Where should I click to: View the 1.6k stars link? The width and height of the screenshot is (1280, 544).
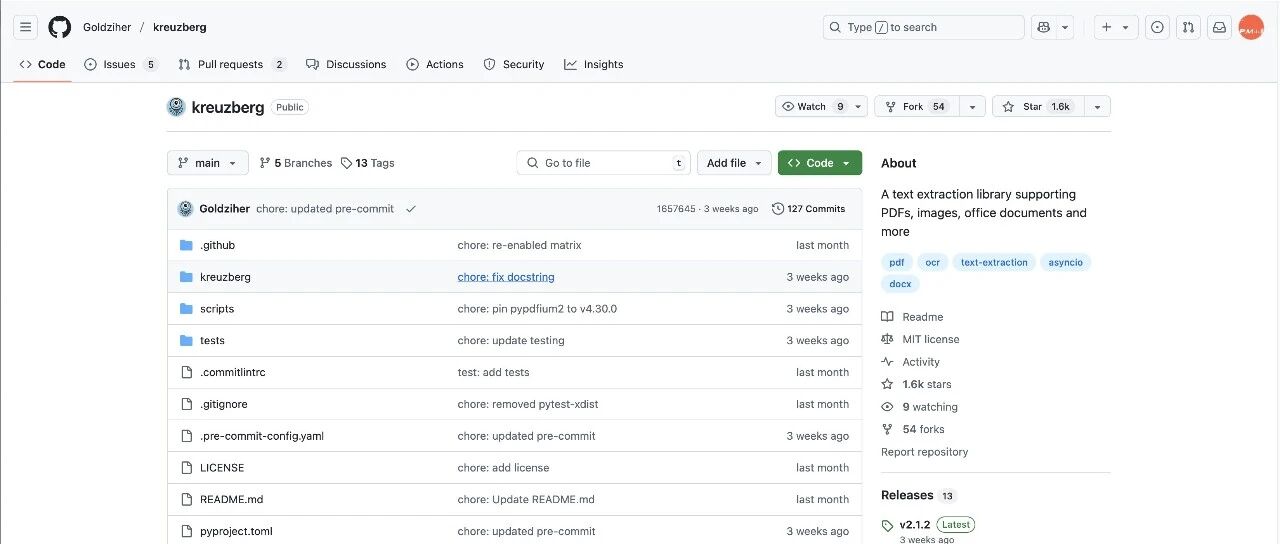916,384
